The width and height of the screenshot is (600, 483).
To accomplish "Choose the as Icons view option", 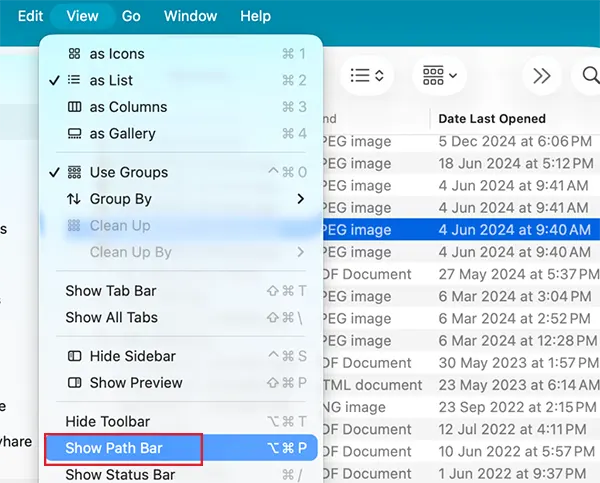I will click(181, 54).
